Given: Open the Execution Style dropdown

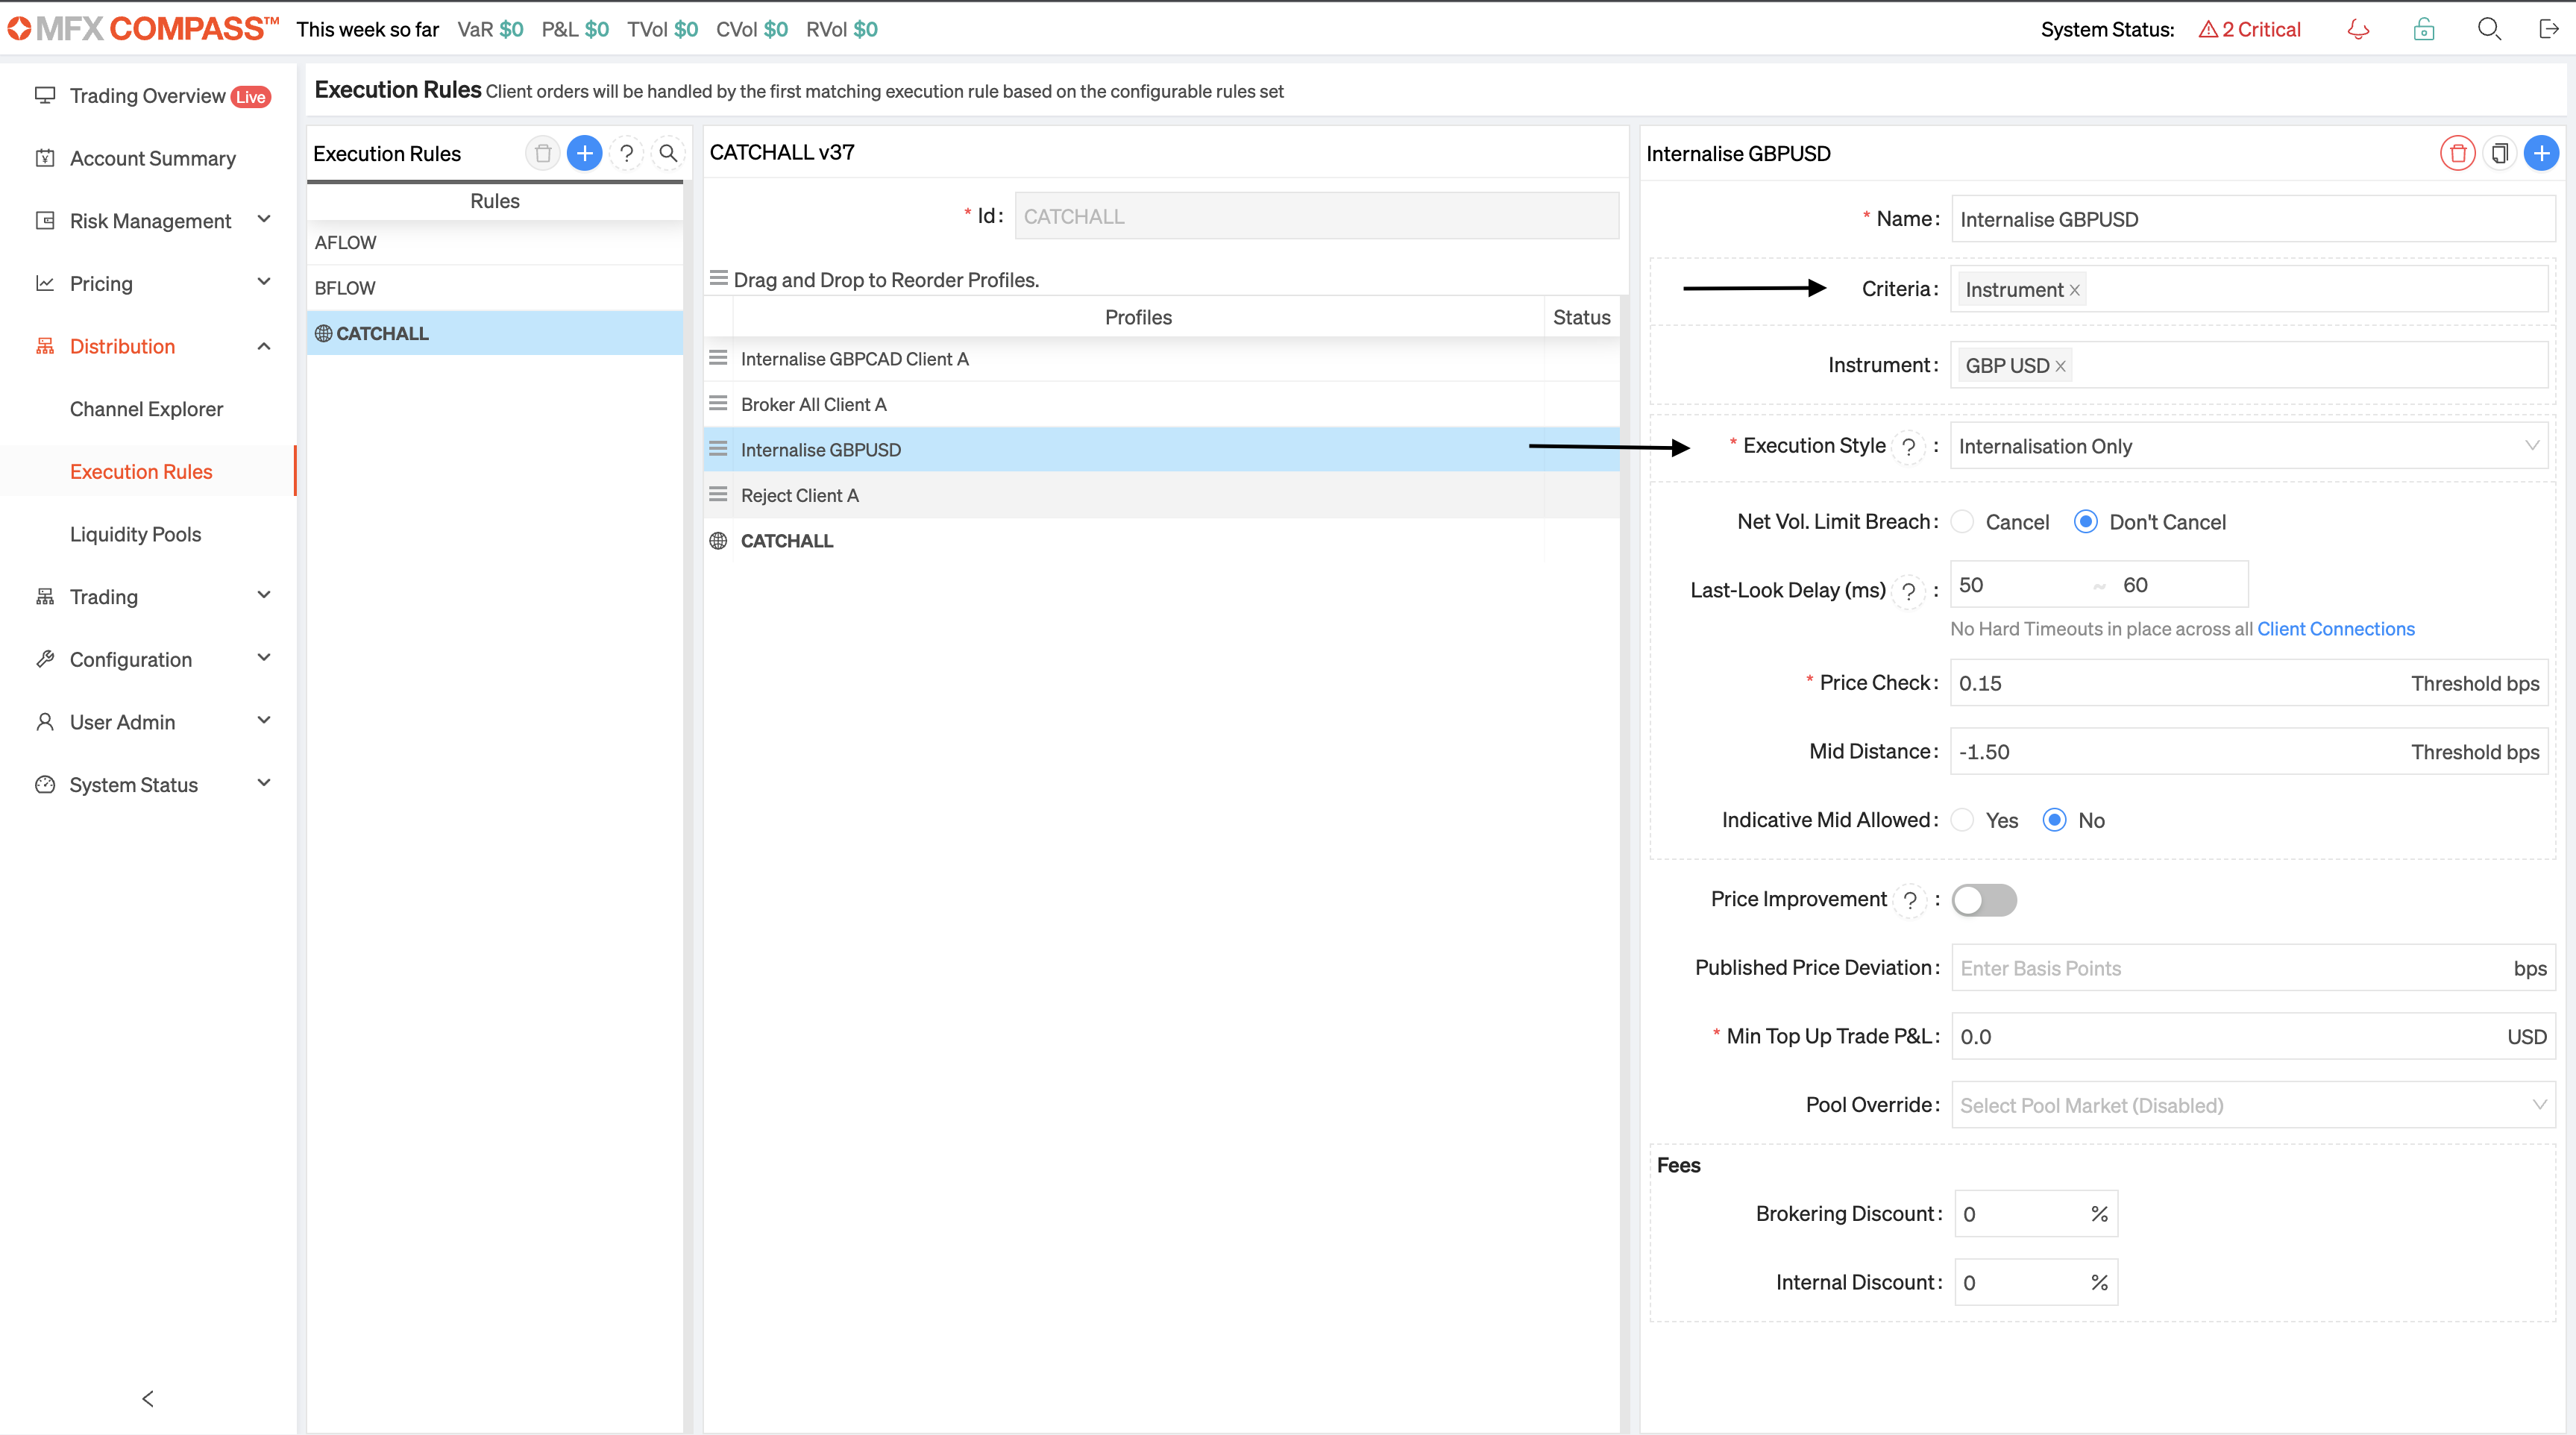Looking at the screenshot, I should [x=2249, y=446].
